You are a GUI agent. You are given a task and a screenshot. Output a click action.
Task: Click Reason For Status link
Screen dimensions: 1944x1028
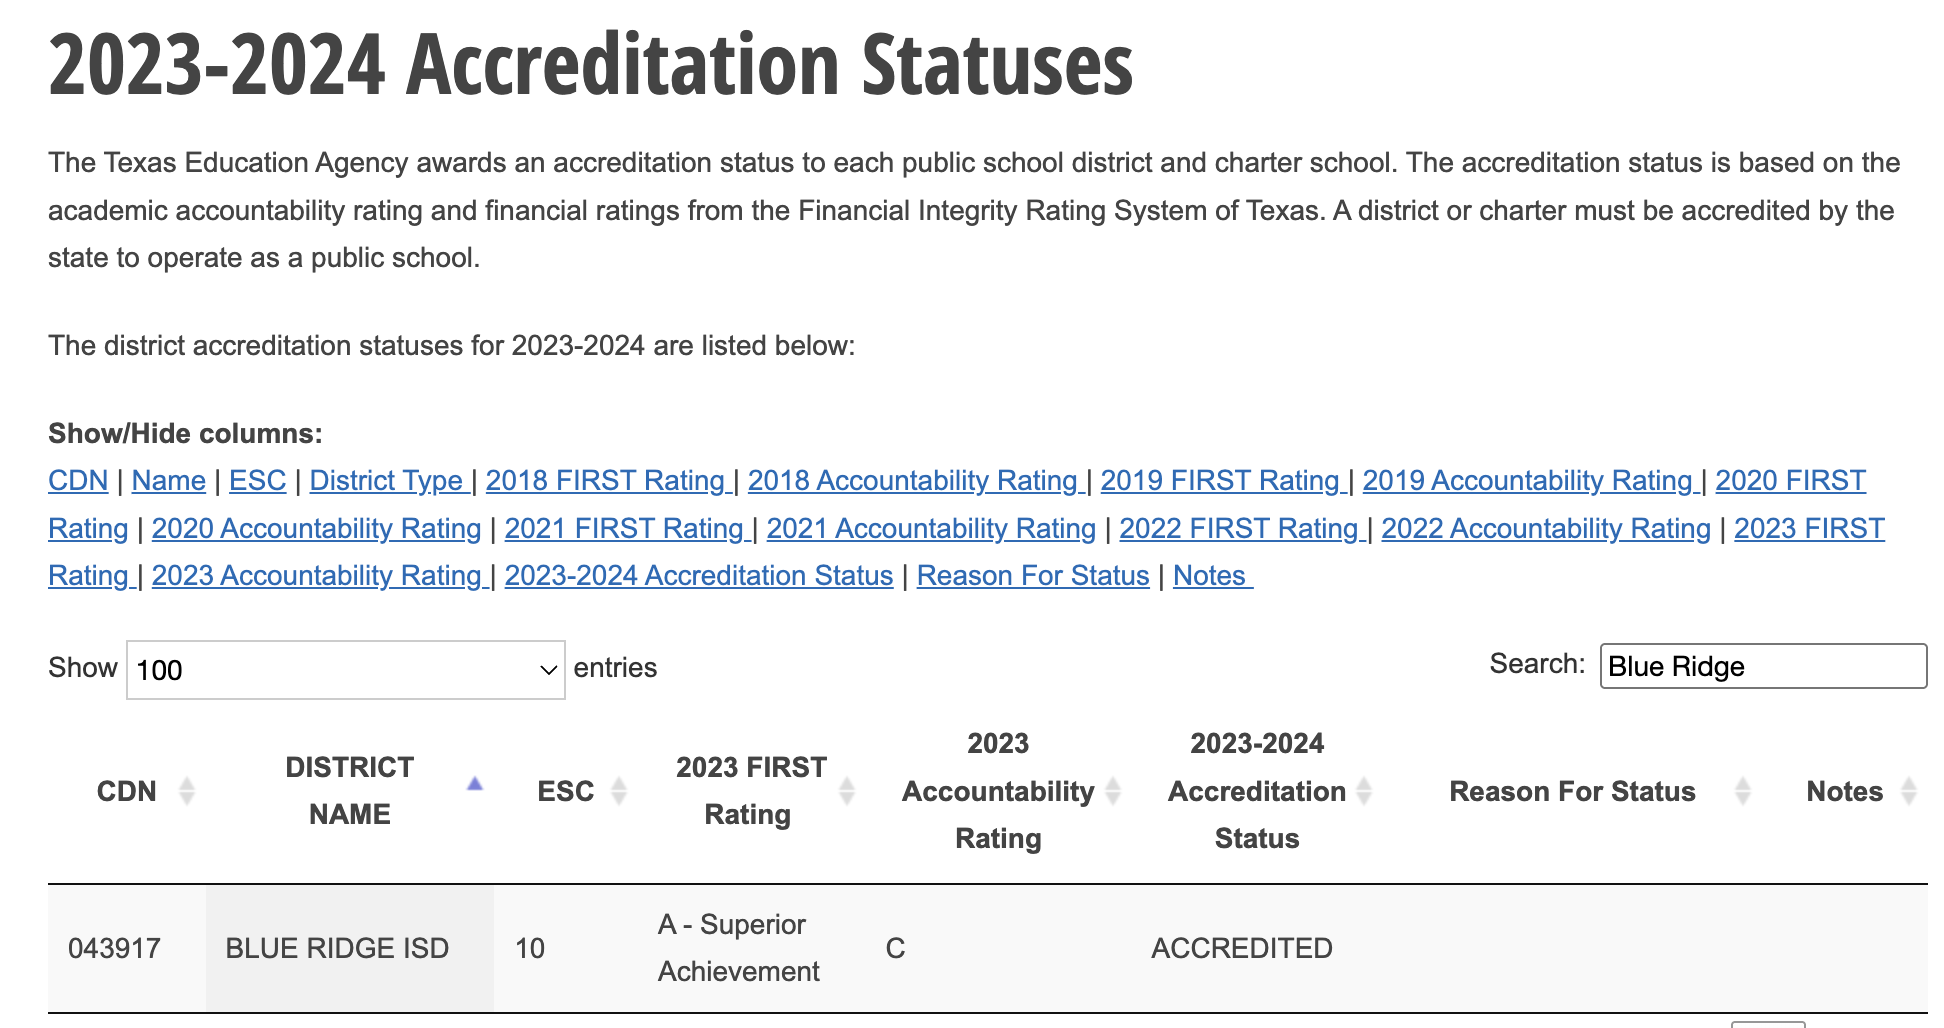[1033, 576]
